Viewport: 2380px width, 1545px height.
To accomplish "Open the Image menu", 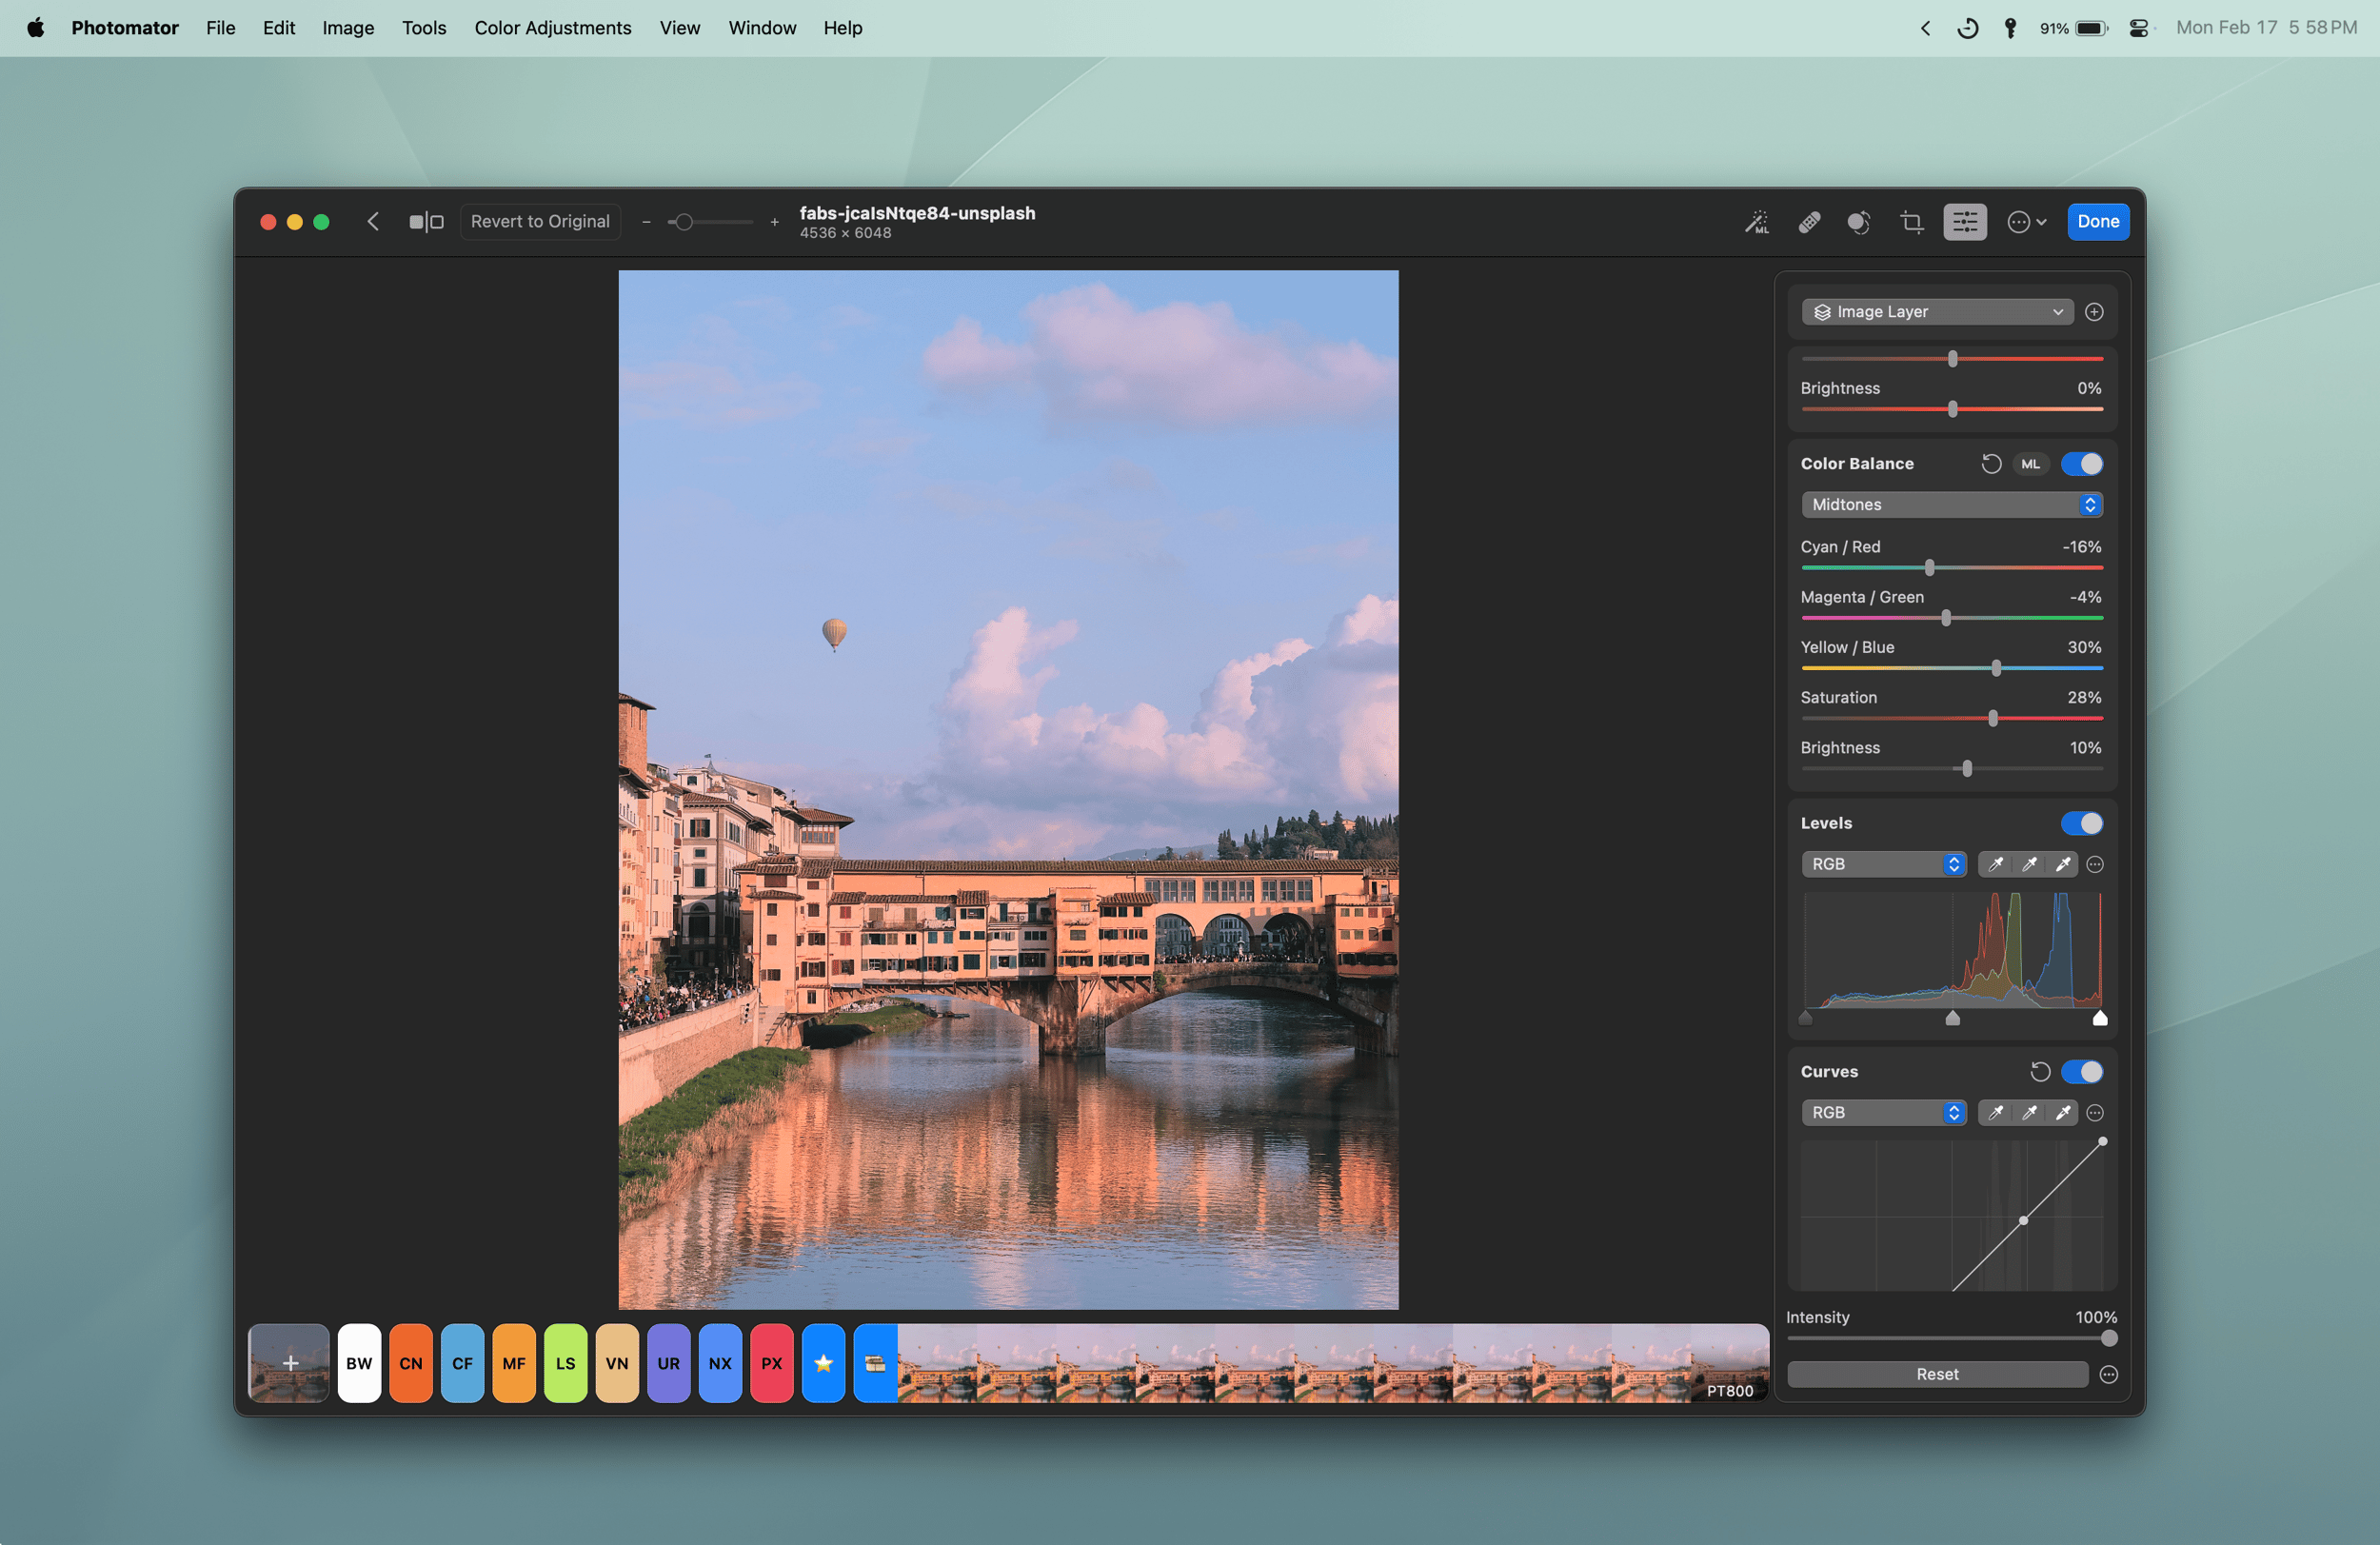I will tap(348, 28).
